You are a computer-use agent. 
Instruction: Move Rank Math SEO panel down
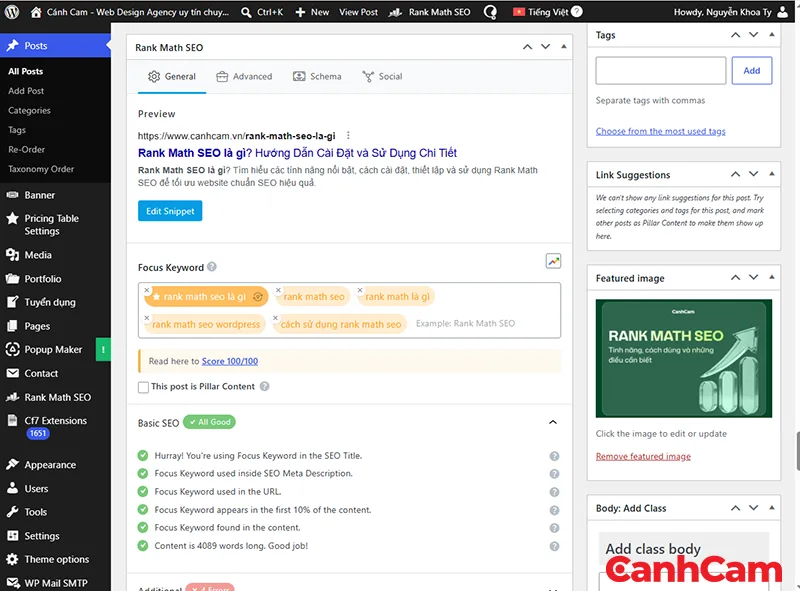(x=545, y=47)
